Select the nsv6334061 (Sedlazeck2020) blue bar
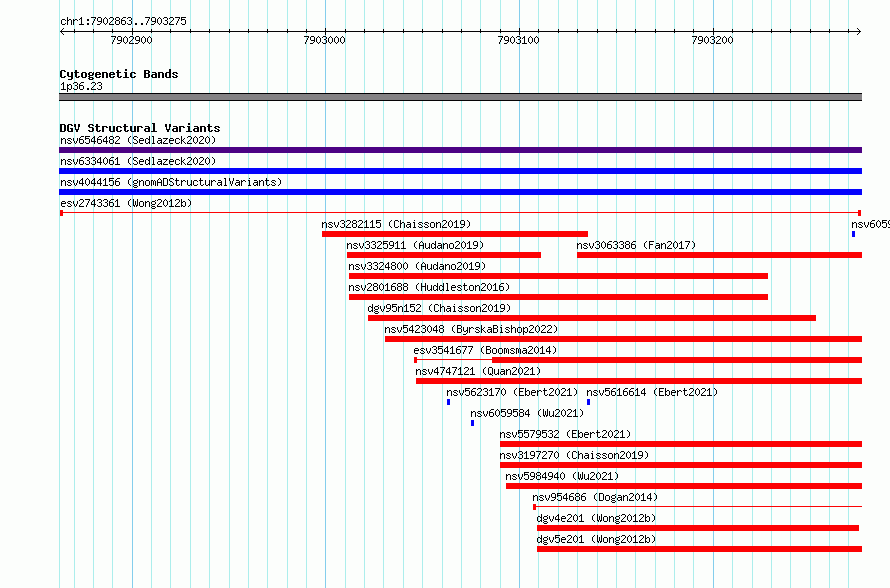This screenshot has height=588, width=890. pos(460,171)
